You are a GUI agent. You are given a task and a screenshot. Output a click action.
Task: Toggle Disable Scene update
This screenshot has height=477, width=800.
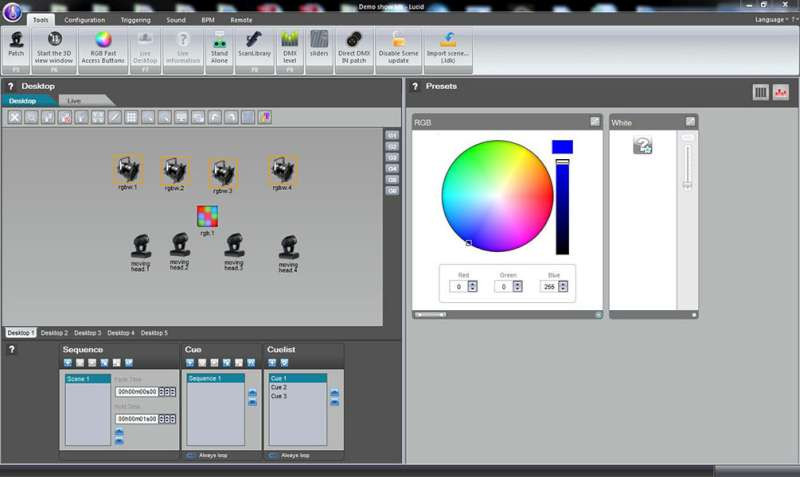click(399, 44)
